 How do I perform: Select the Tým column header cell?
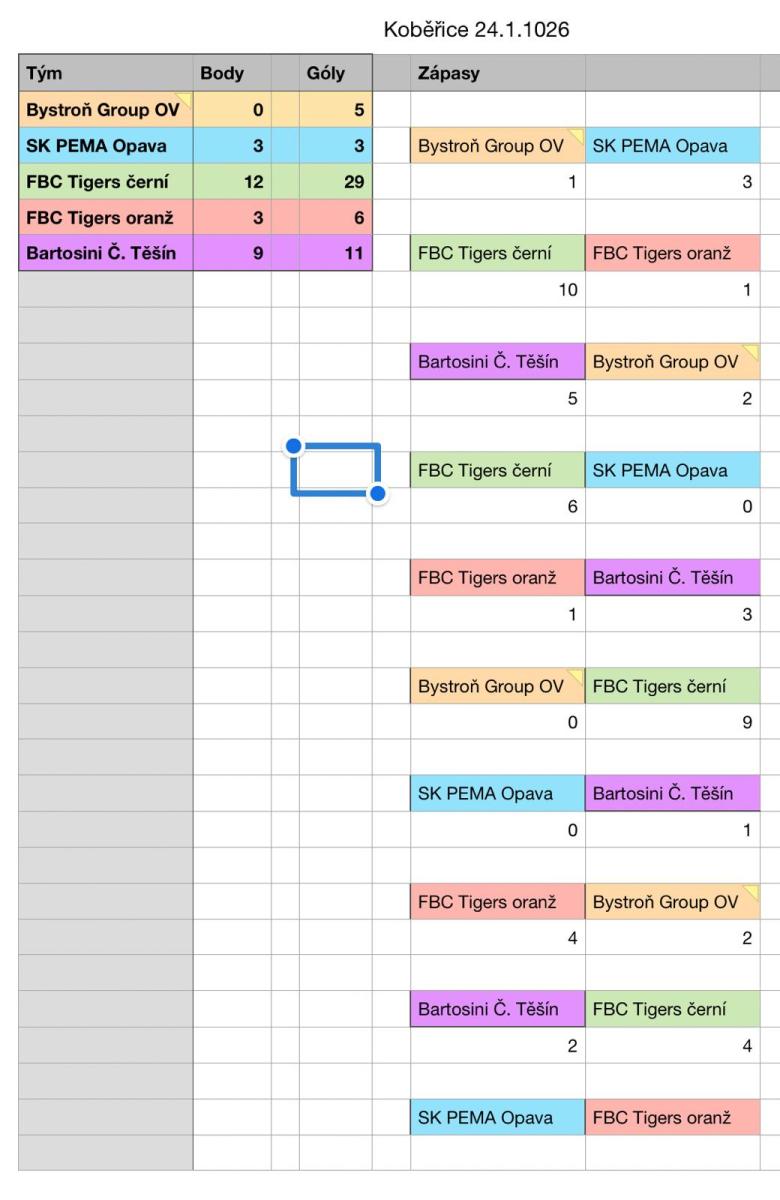(105, 73)
